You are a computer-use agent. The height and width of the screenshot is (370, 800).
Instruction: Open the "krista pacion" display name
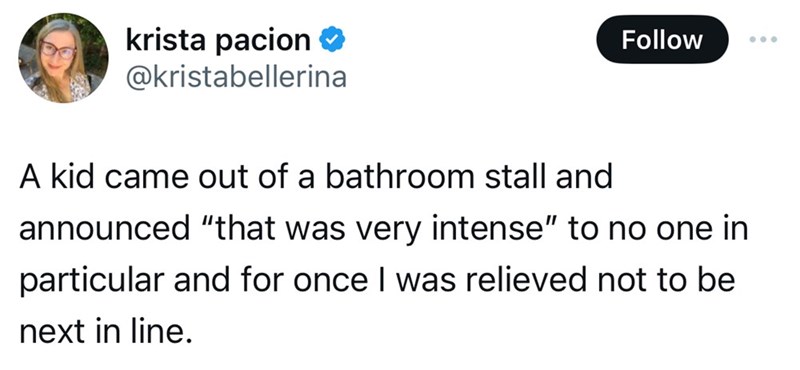[218, 41]
